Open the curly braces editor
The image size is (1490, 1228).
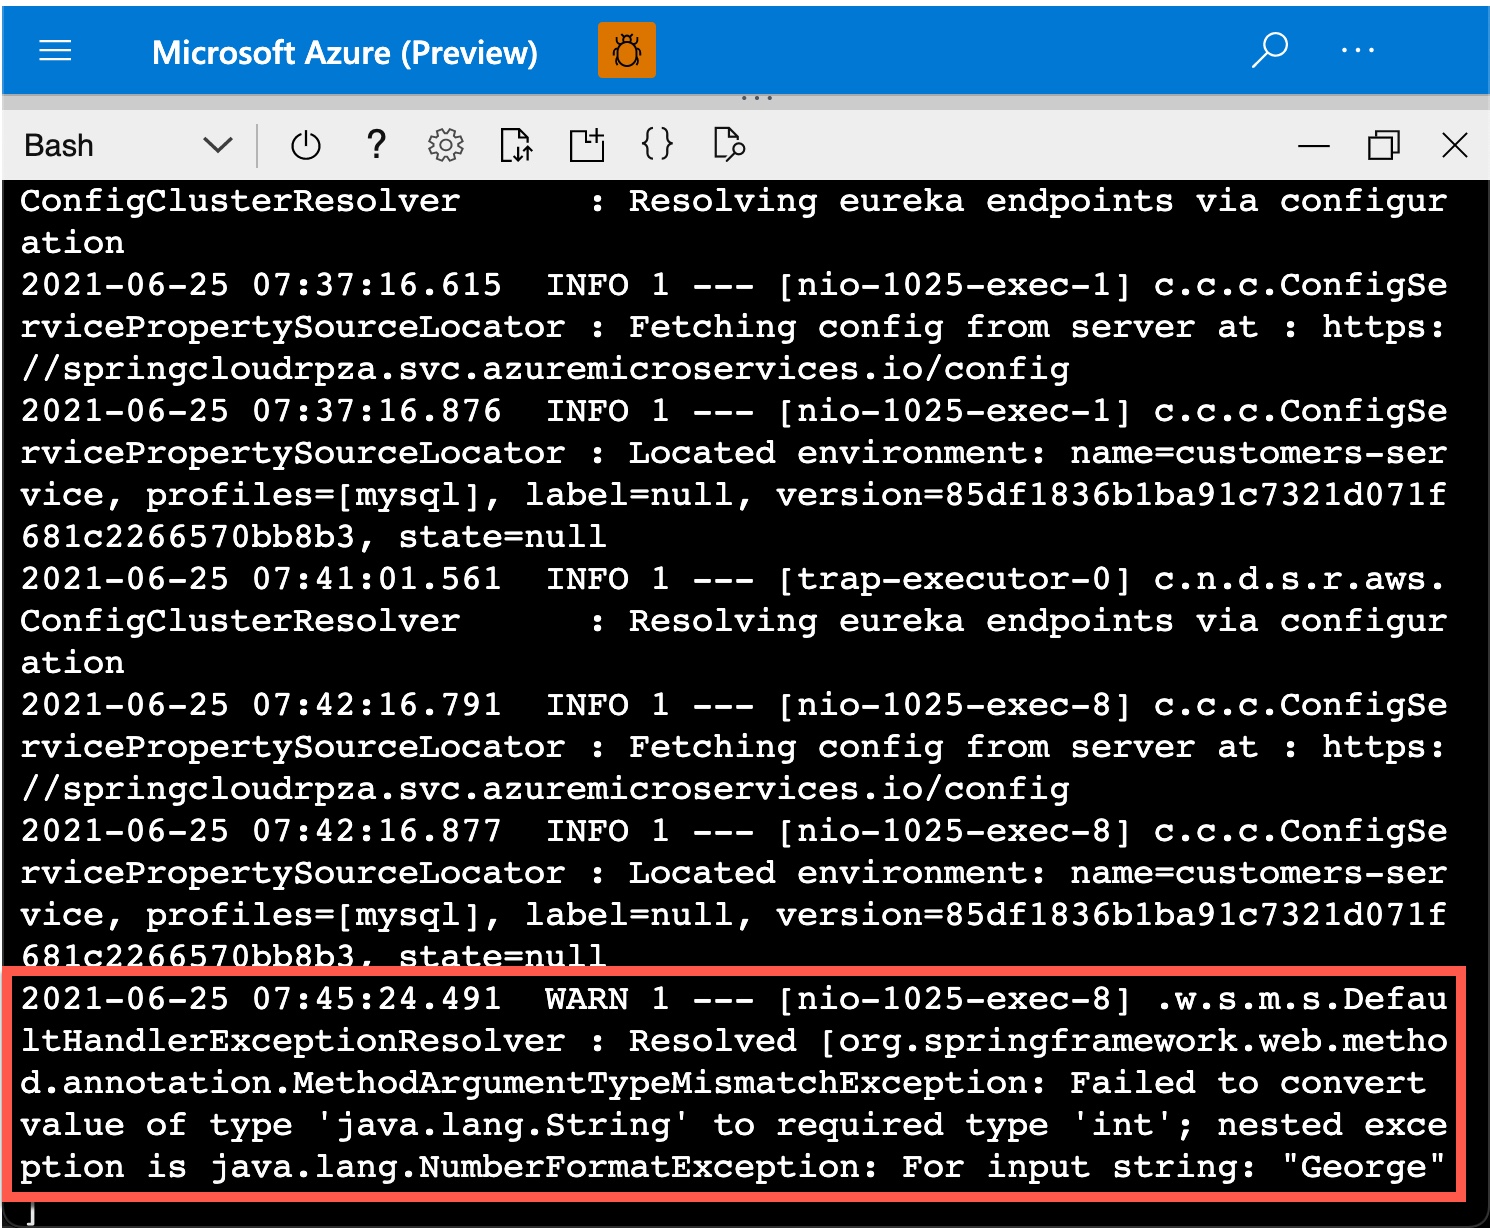pos(657,145)
